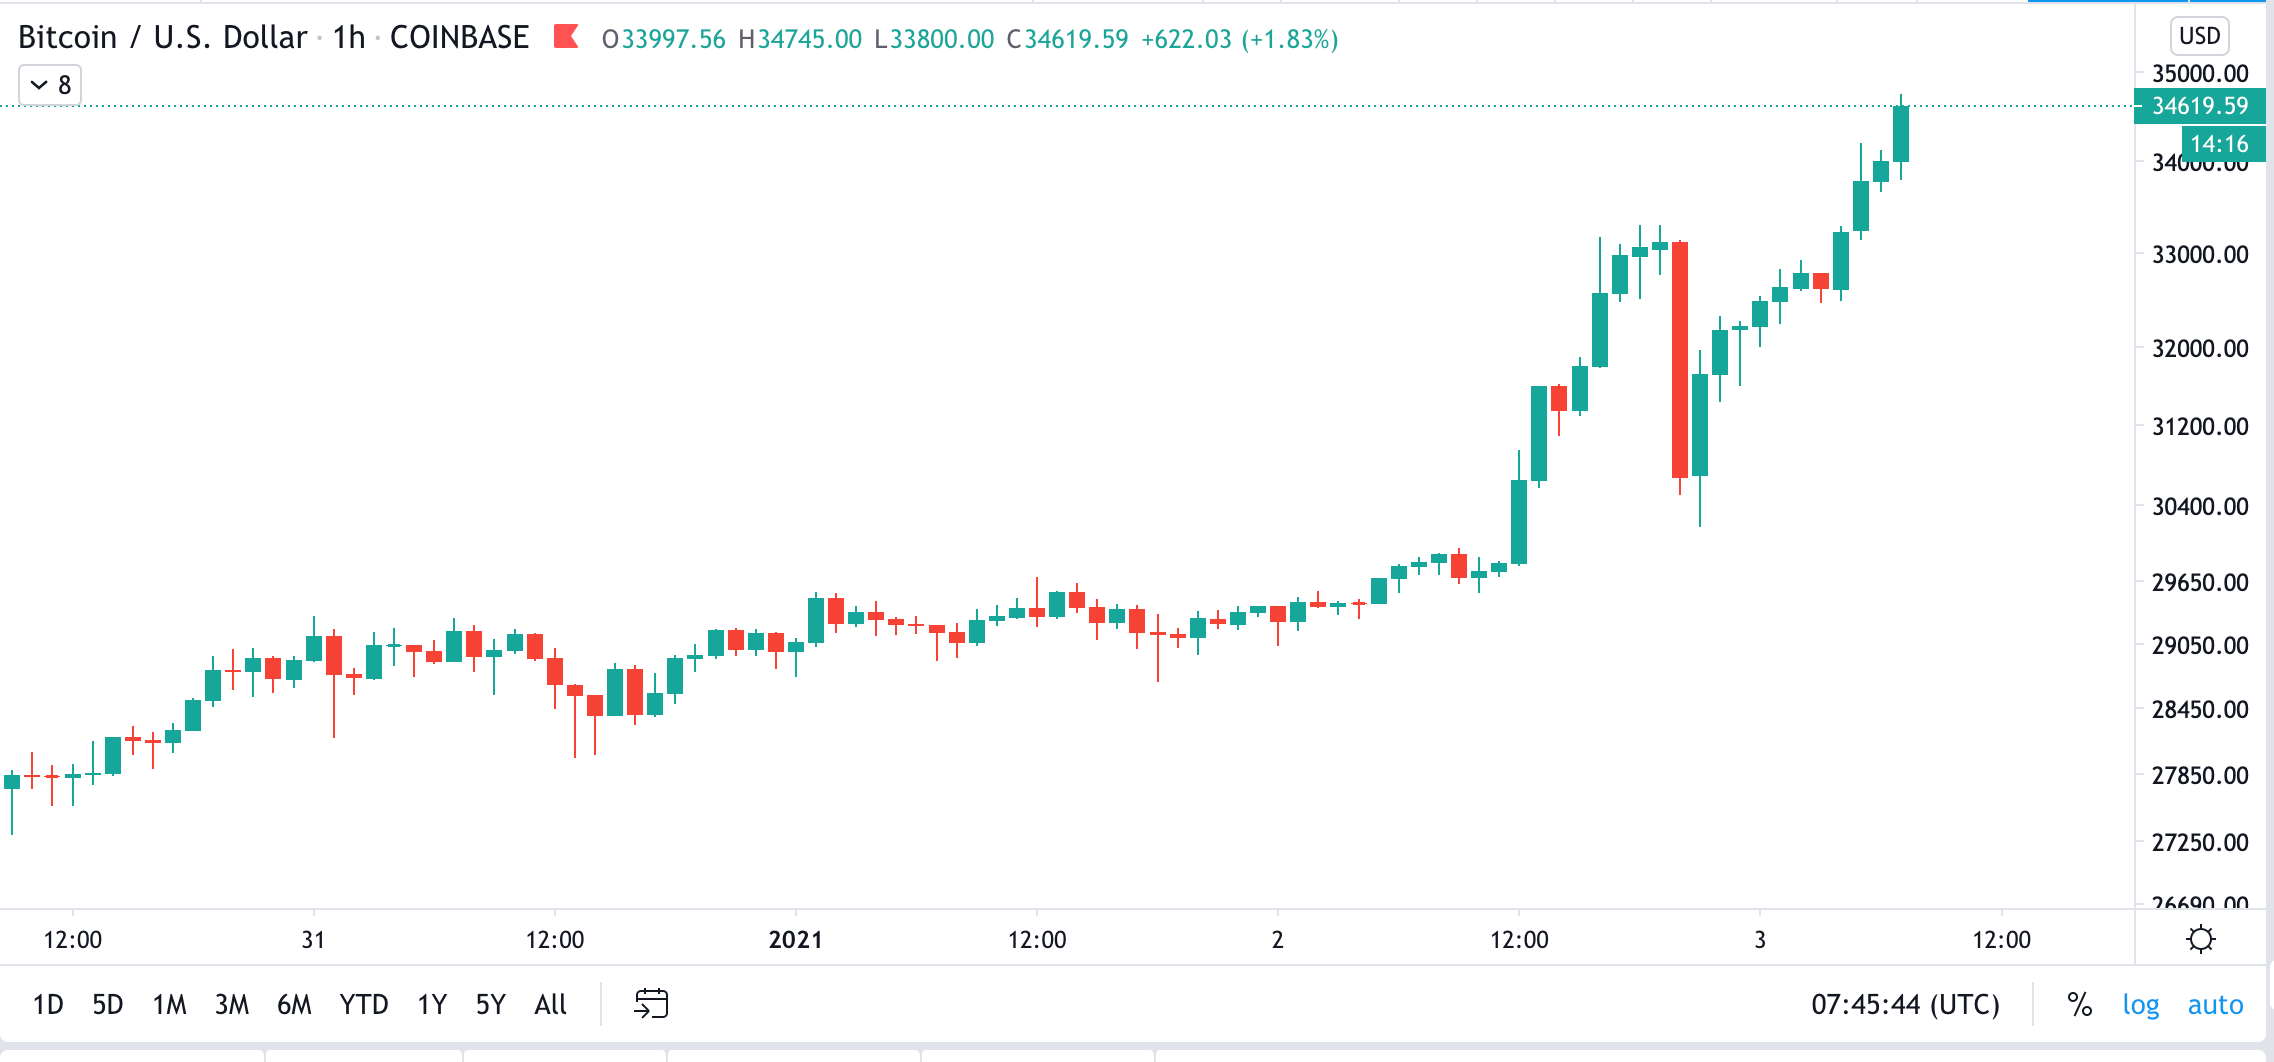This screenshot has height=1062, width=2274.
Task: Select the 6M range
Action: pyautogui.click(x=295, y=1004)
